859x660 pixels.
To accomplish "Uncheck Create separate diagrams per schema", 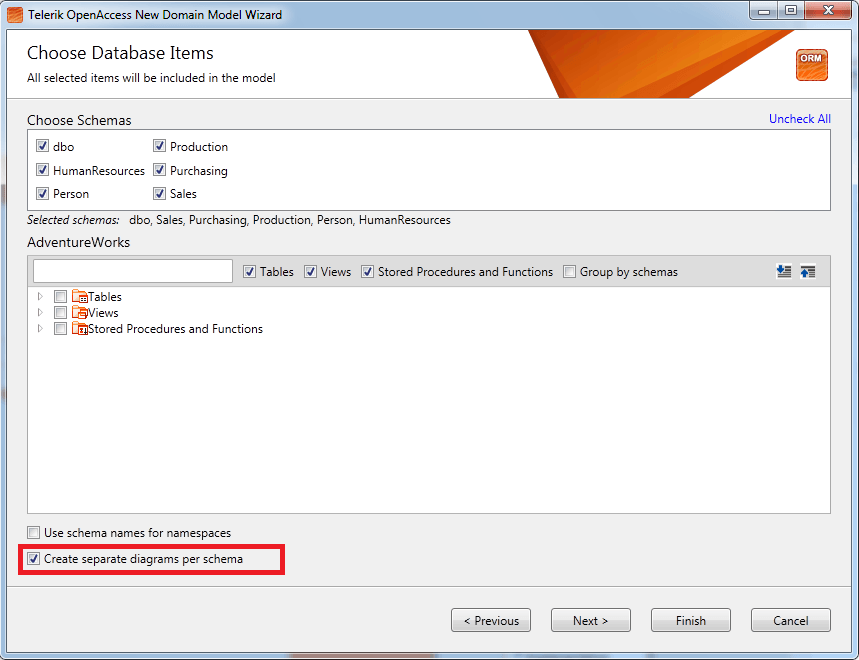I will [33, 559].
